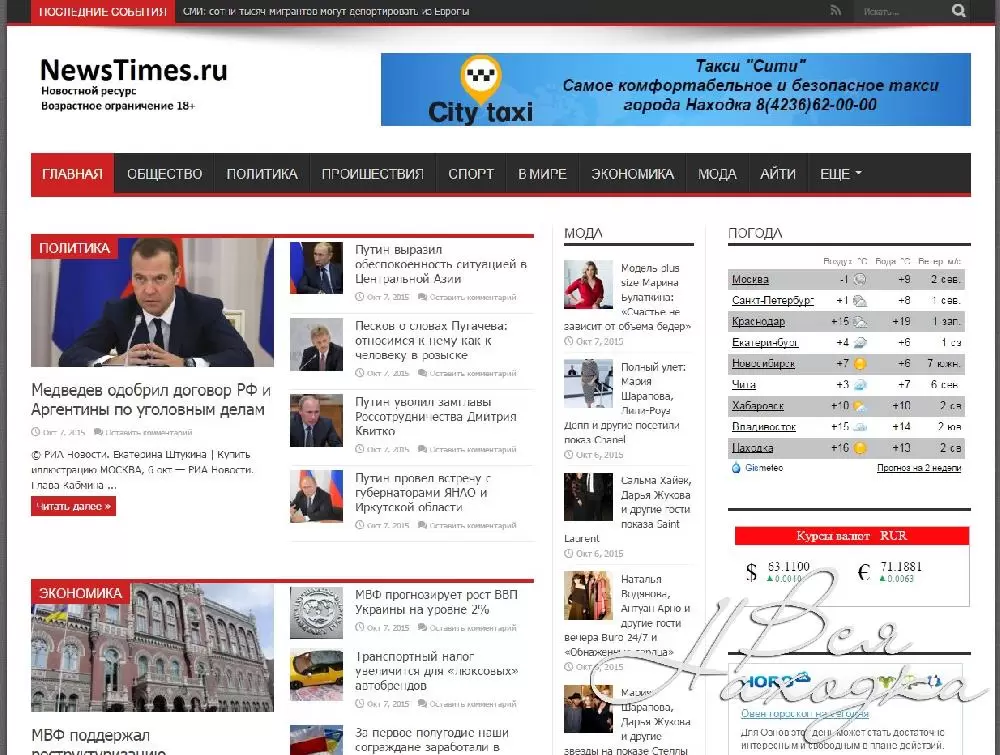The width and height of the screenshot is (1000, 755).
Task: Open headline about Песков and Пугачева
Action: click(431, 340)
